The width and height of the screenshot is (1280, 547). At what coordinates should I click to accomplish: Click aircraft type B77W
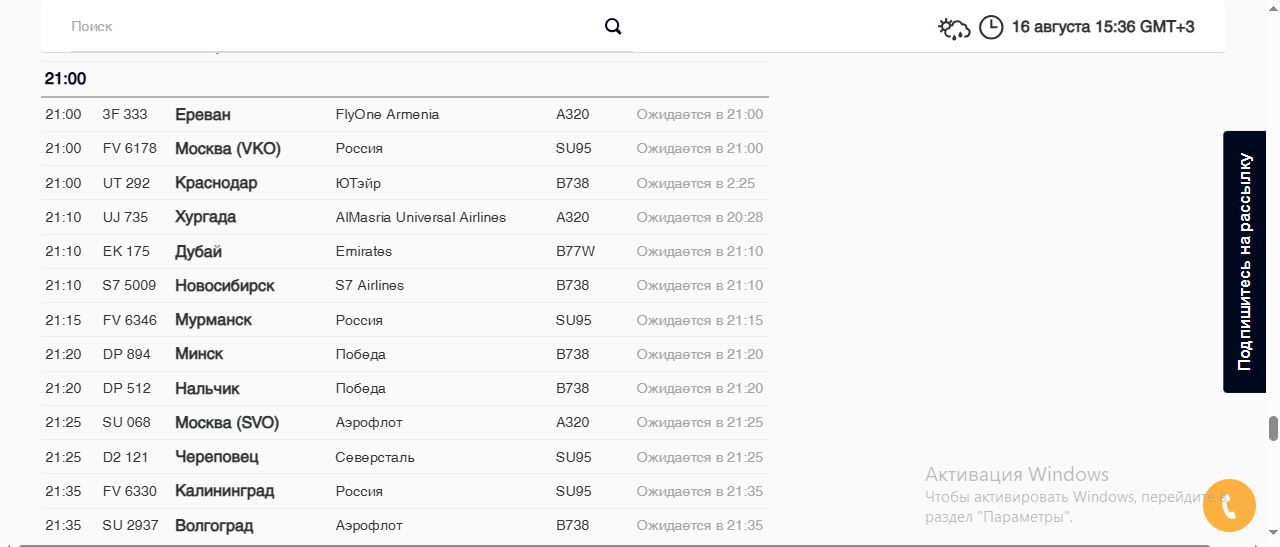[576, 251]
